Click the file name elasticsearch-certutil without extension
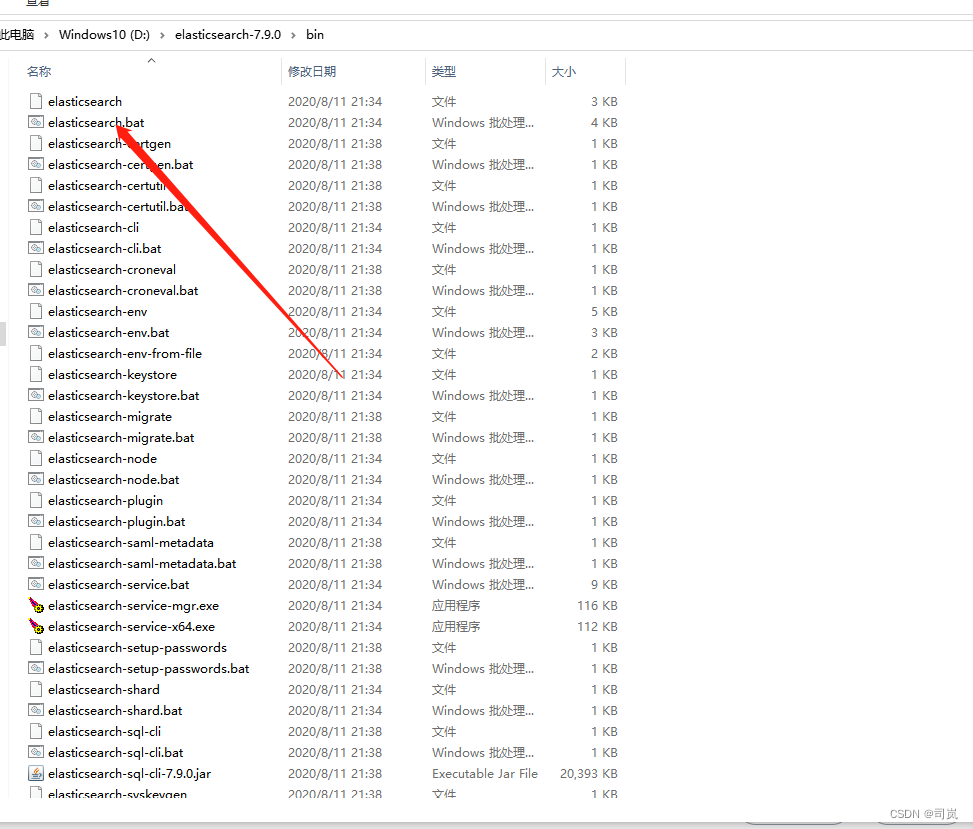 [x=107, y=186]
